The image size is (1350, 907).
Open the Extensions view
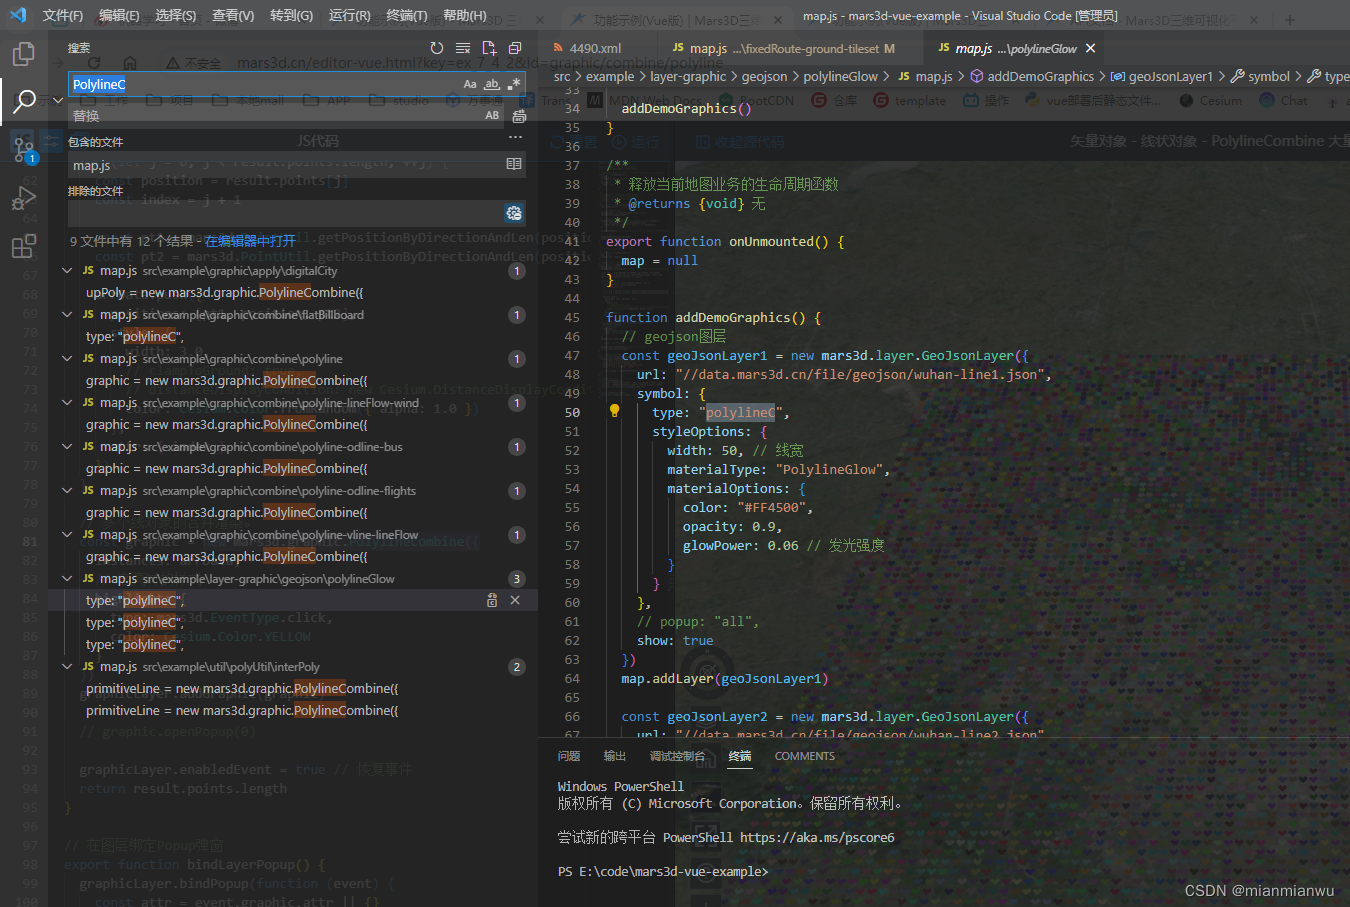[x=23, y=245]
